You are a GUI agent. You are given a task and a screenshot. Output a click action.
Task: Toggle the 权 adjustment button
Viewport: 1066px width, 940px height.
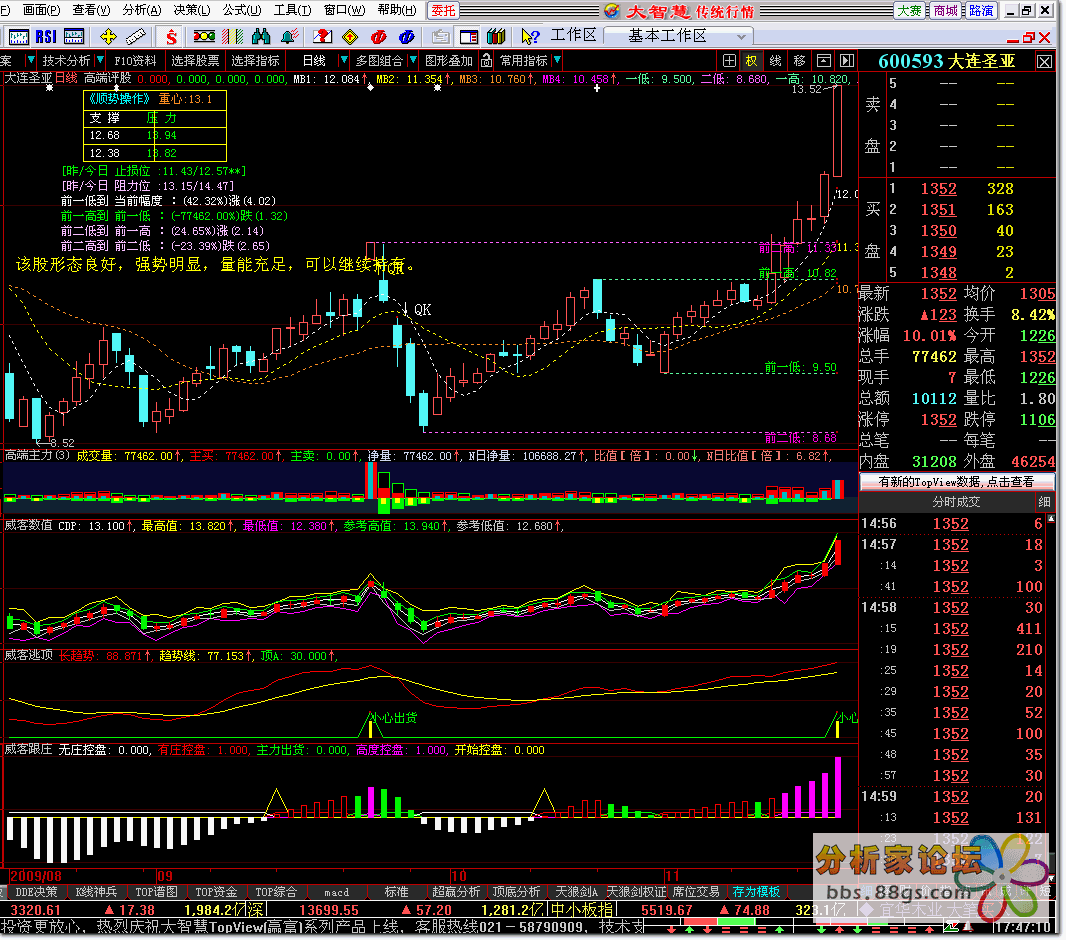[x=751, y=61]
